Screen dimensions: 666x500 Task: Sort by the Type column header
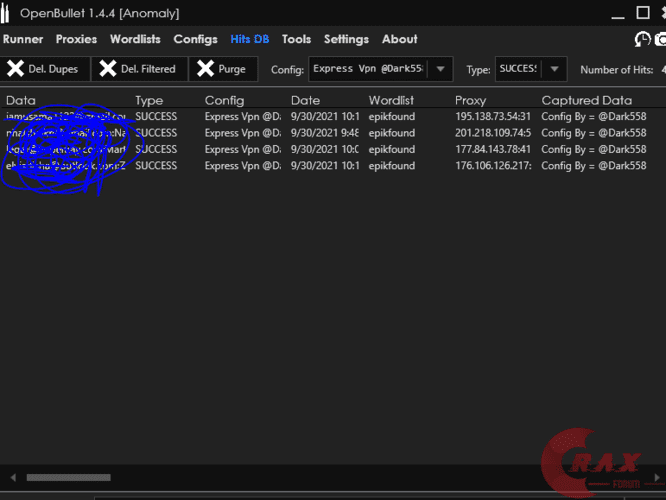(149, 100)
